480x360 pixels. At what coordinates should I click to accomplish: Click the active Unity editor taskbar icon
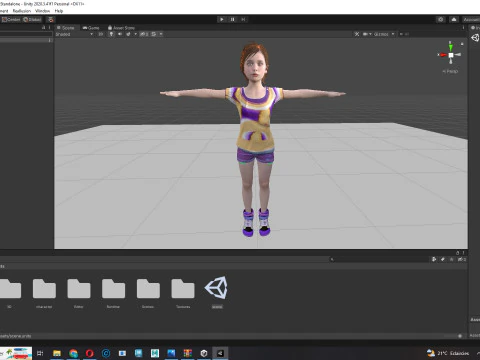tap(220, 353)
